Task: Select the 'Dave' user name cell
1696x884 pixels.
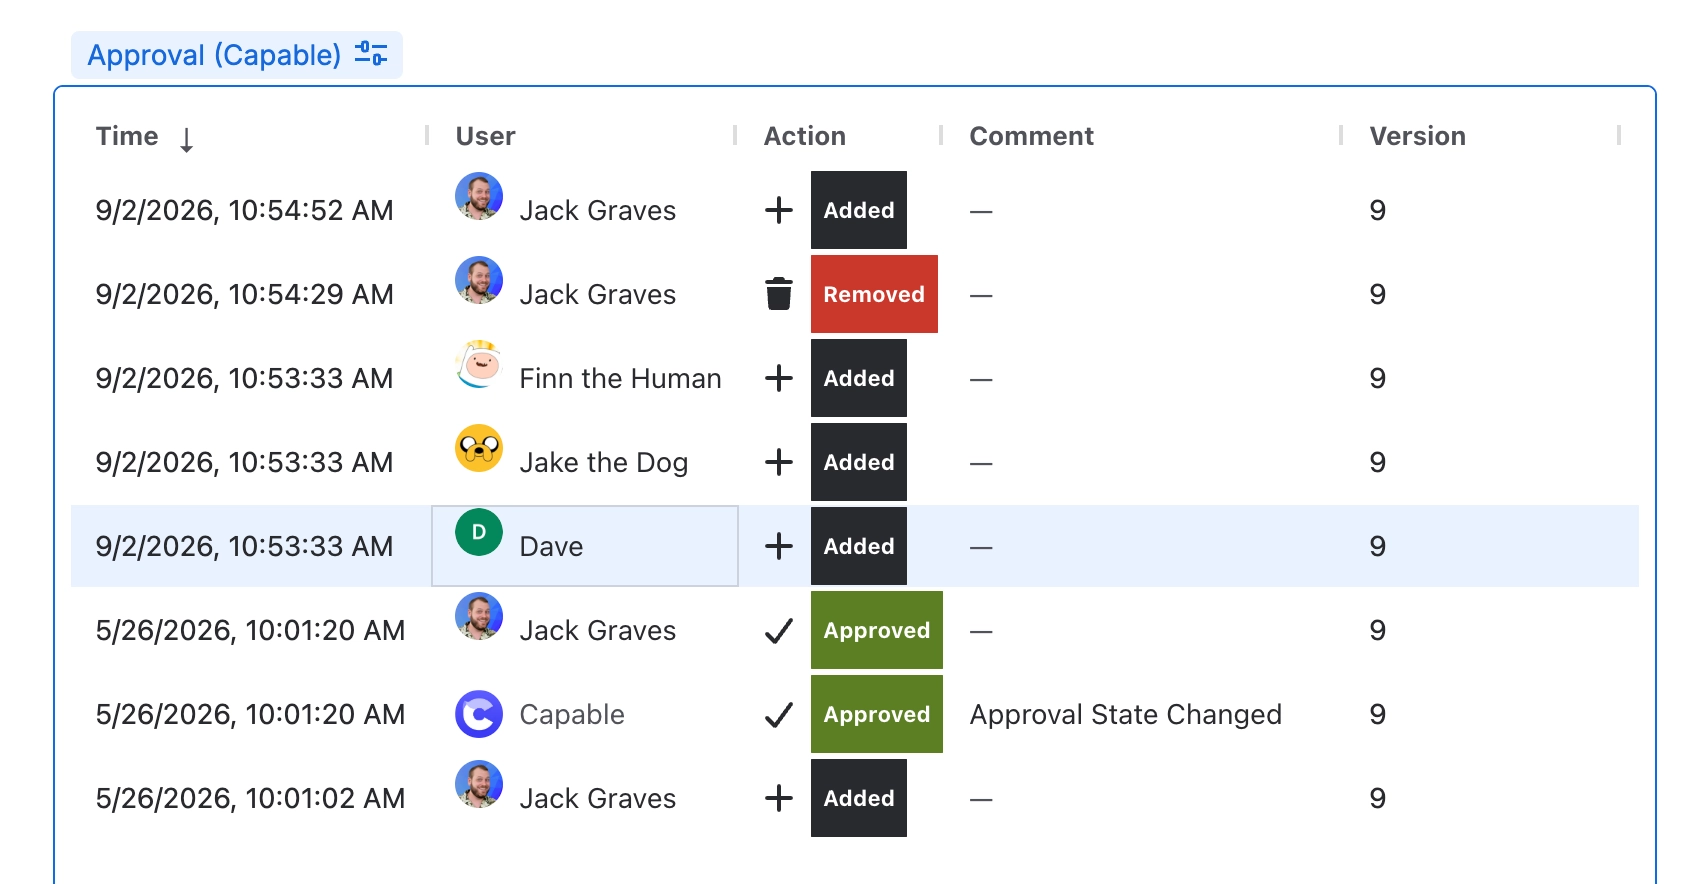Action: coord(585,546)
